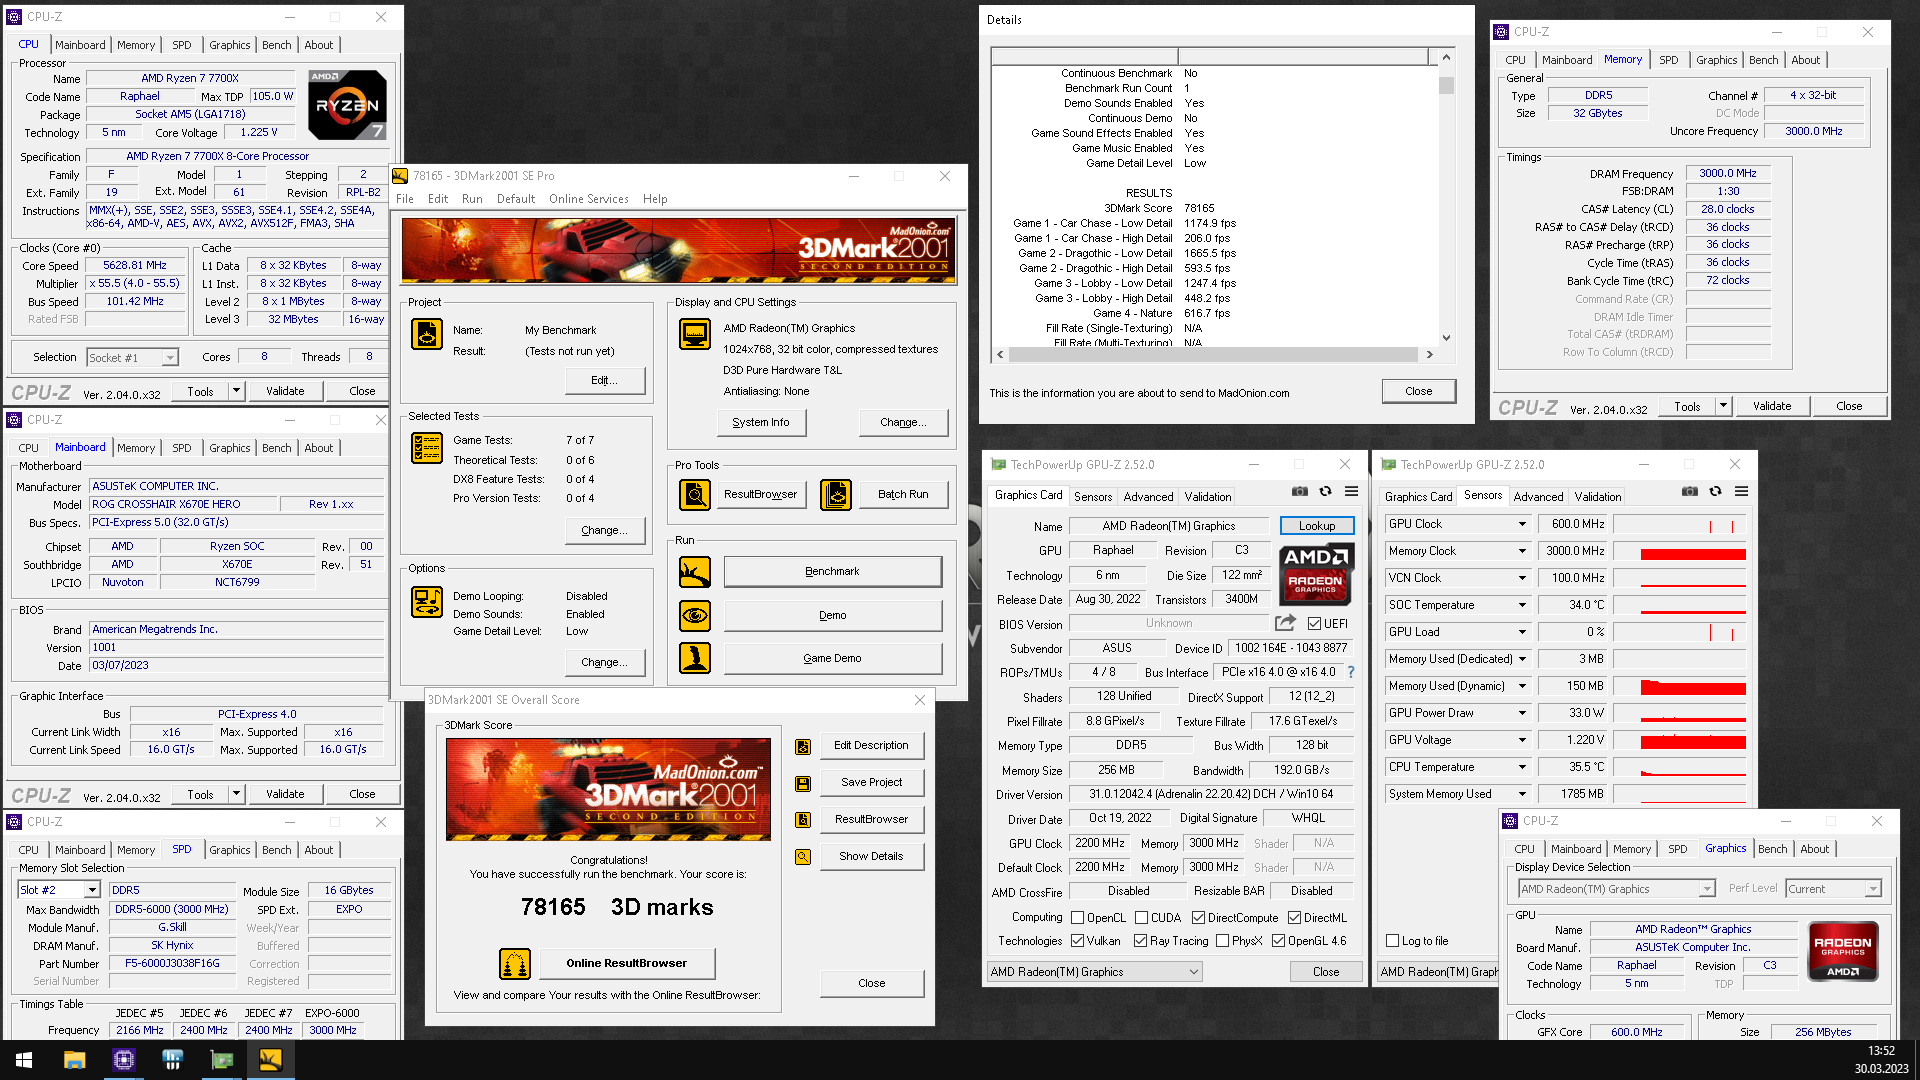The width and height of the screenshot is (1920, 1080).
Task: Refresh GPU-Z Graphics Card window
Action: click(x=1326, y=492)
